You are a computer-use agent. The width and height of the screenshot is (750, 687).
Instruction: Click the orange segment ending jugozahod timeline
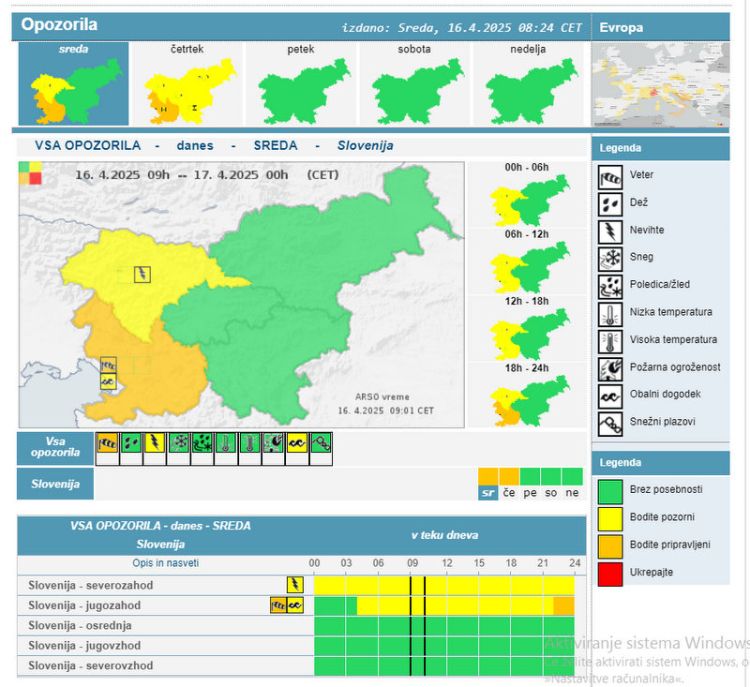(x=564, y=606)
